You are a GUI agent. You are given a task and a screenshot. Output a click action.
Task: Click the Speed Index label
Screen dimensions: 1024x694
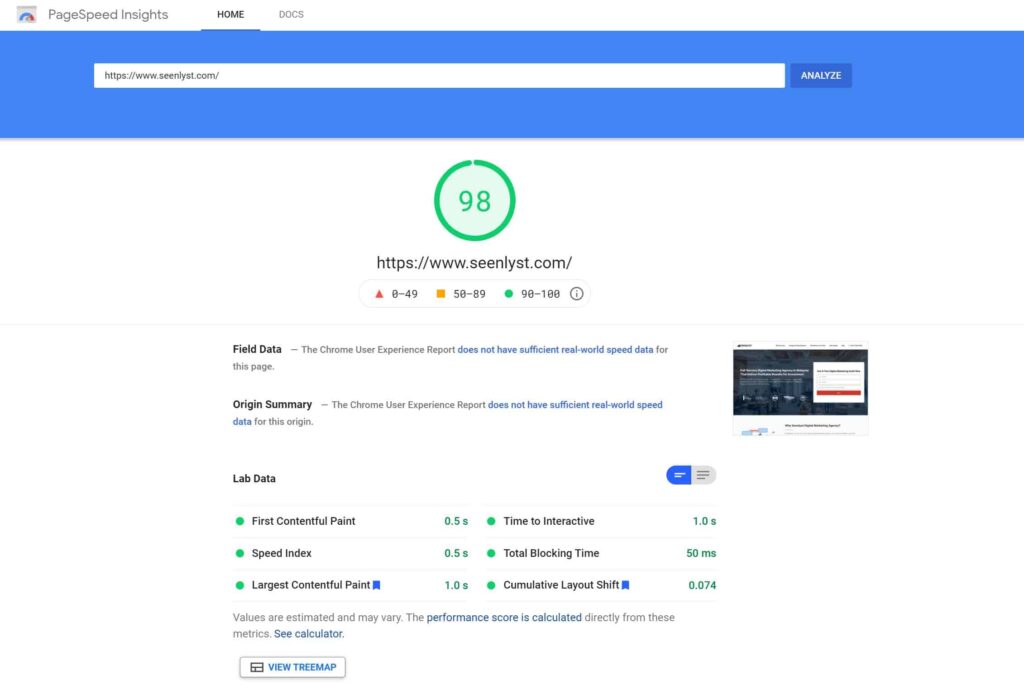tap(281, 553)
